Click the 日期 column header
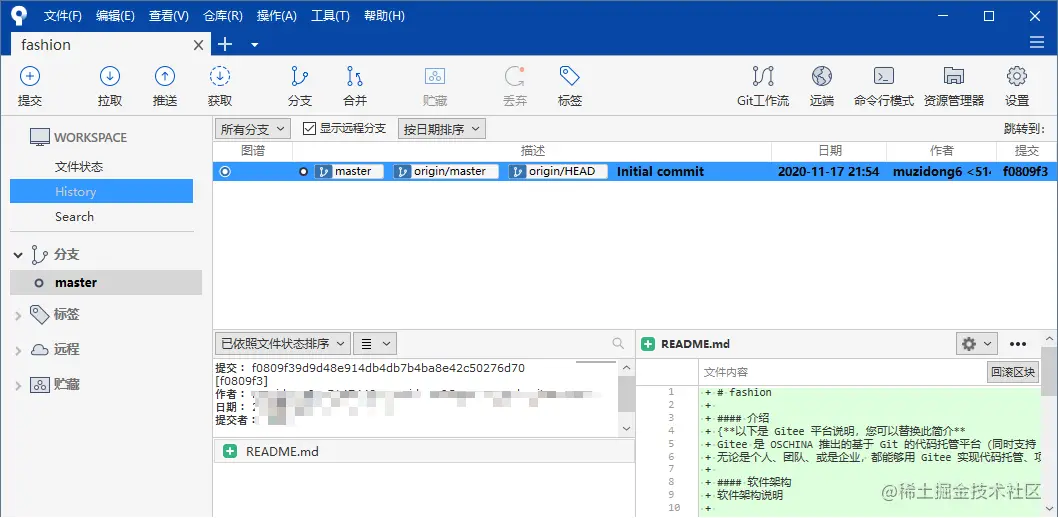The image size is (1058, 518). (829, 151)
